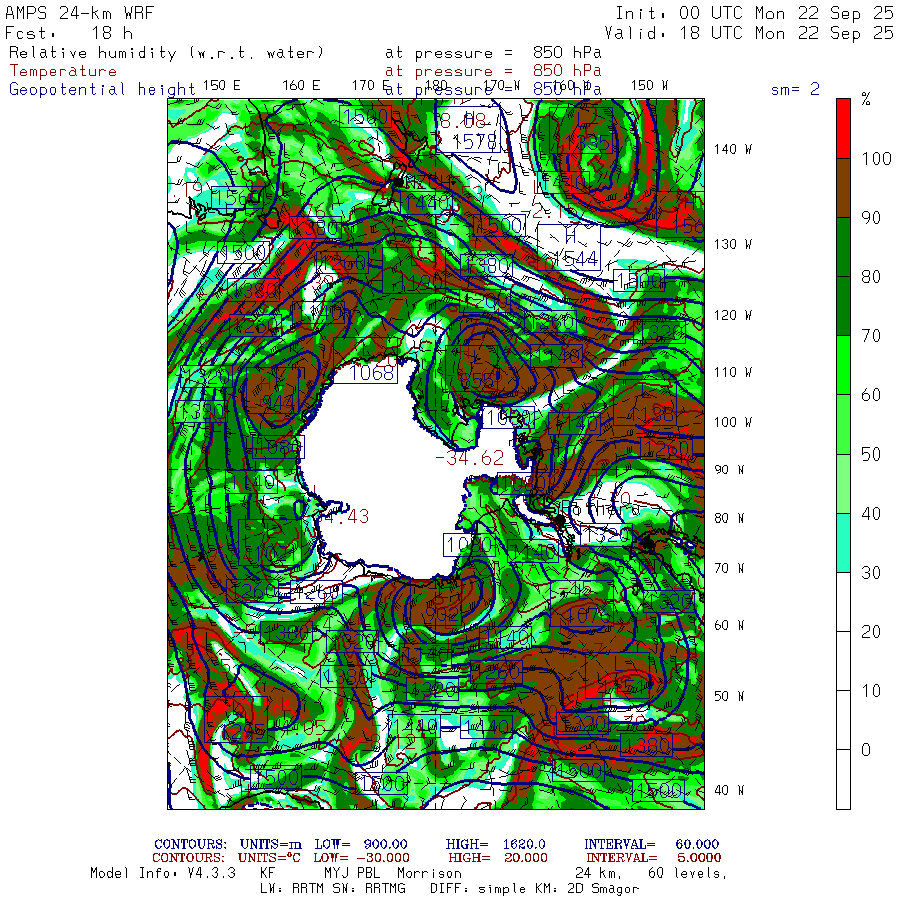
Task: Click the '-34.62' temperature value on Antarctica
Action: (x=470, y=457)
